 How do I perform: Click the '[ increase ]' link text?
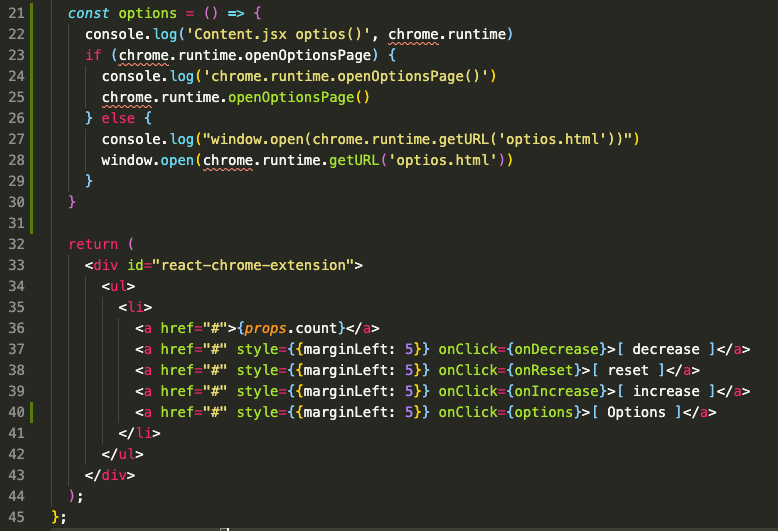[665, 391]
